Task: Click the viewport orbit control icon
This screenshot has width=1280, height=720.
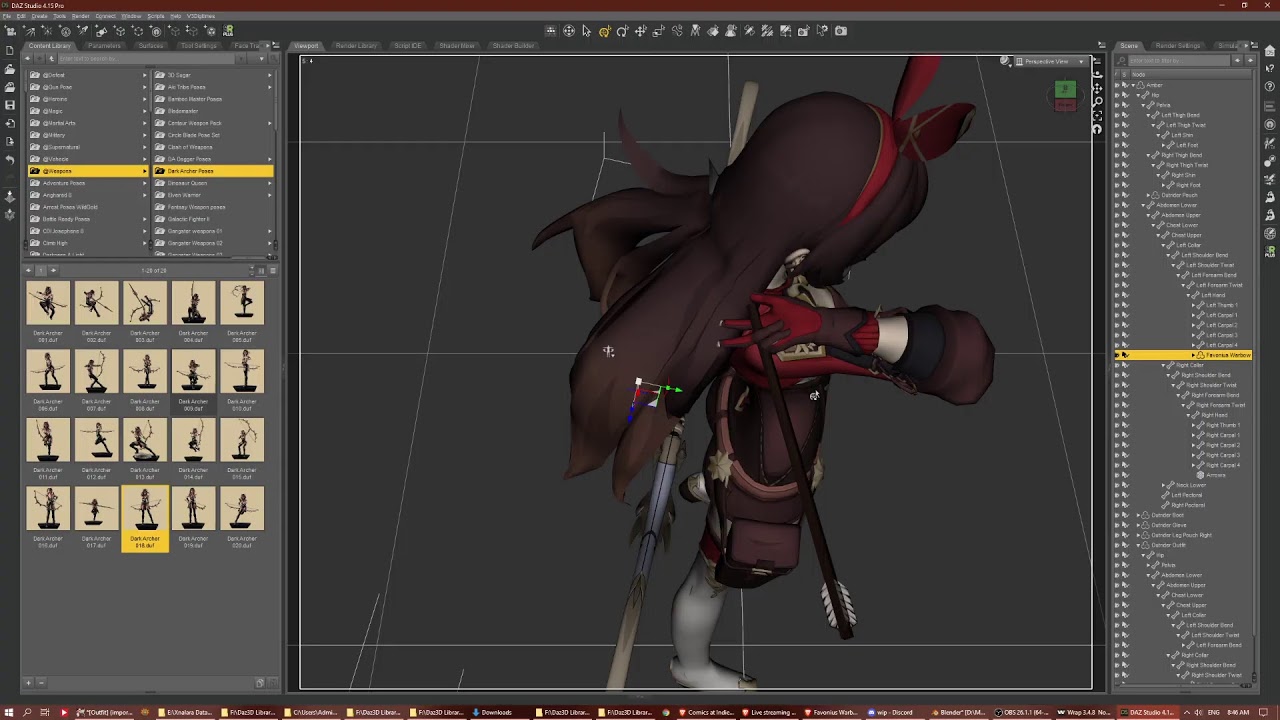Action: (x=1099, y=75)
